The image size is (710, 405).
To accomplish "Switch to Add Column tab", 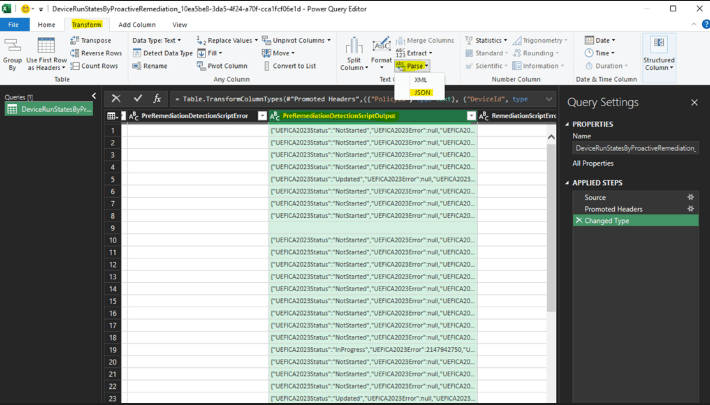I will [137, 24].
